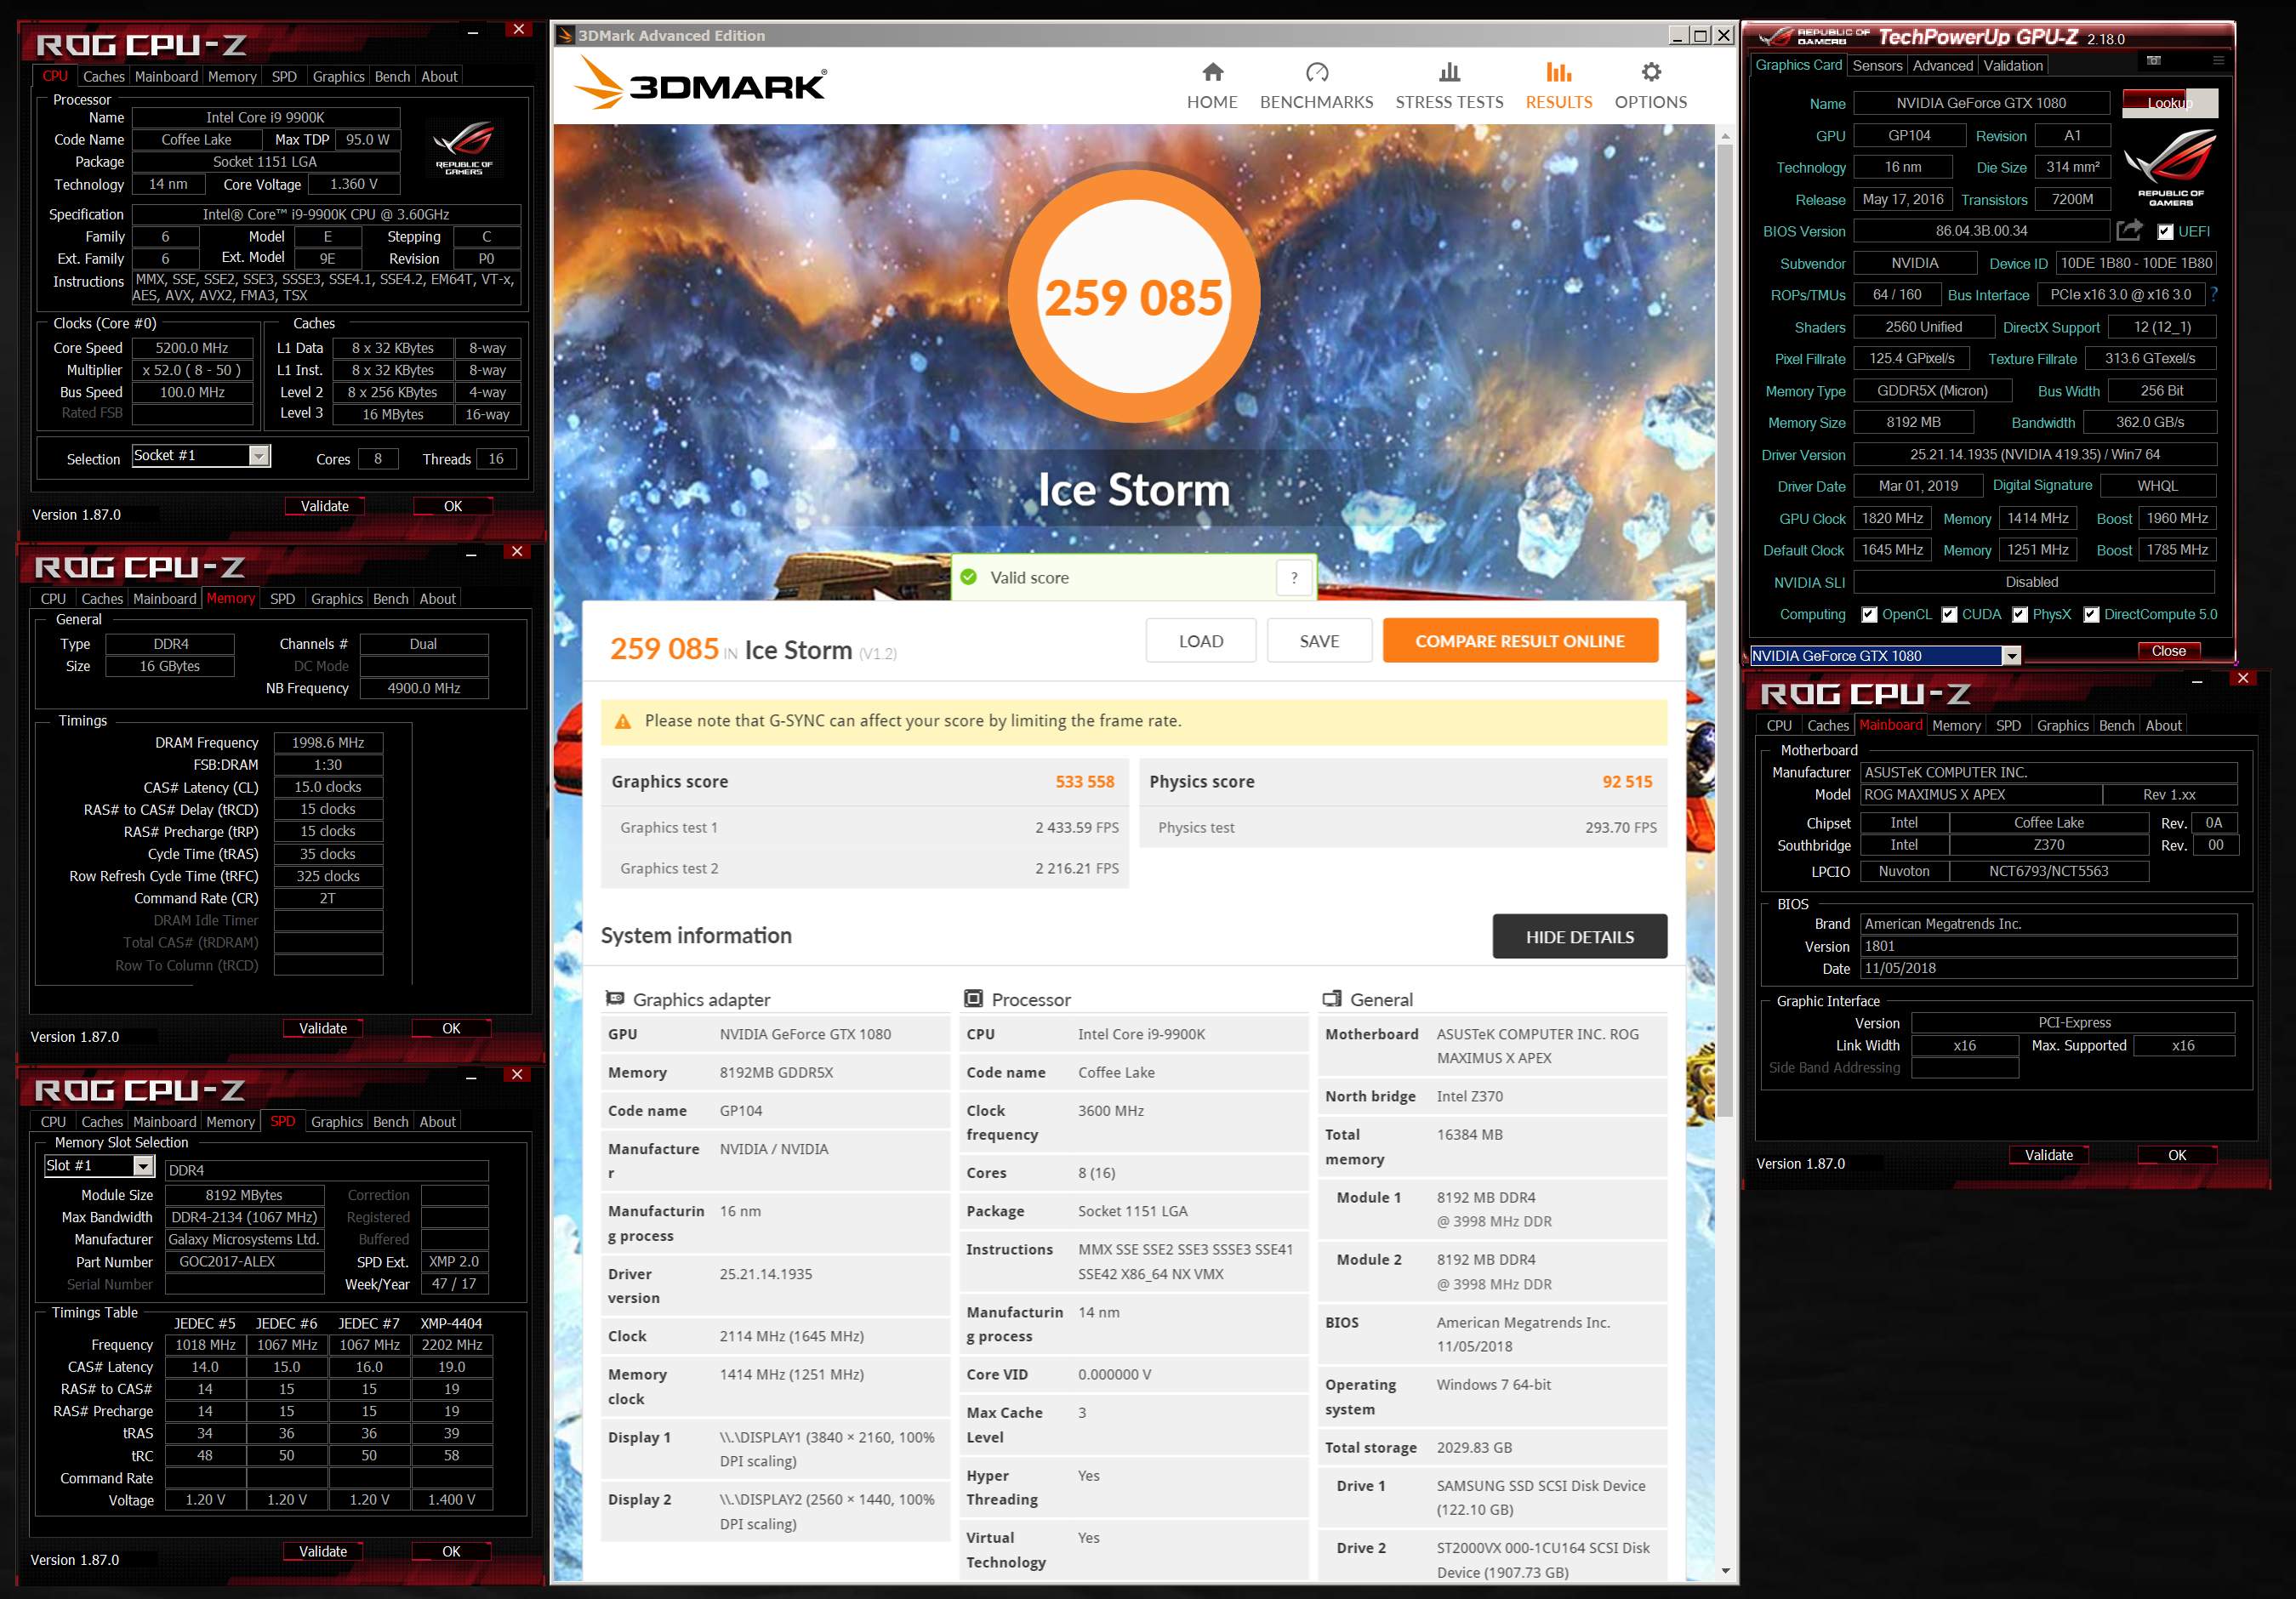Click the GPU Clock 1820 MHz value

coord(1891,518)
